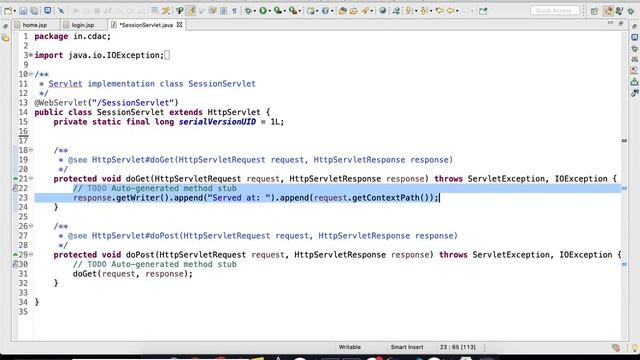
Task: Click the Coverage launch icon
Action: (278, 11)
